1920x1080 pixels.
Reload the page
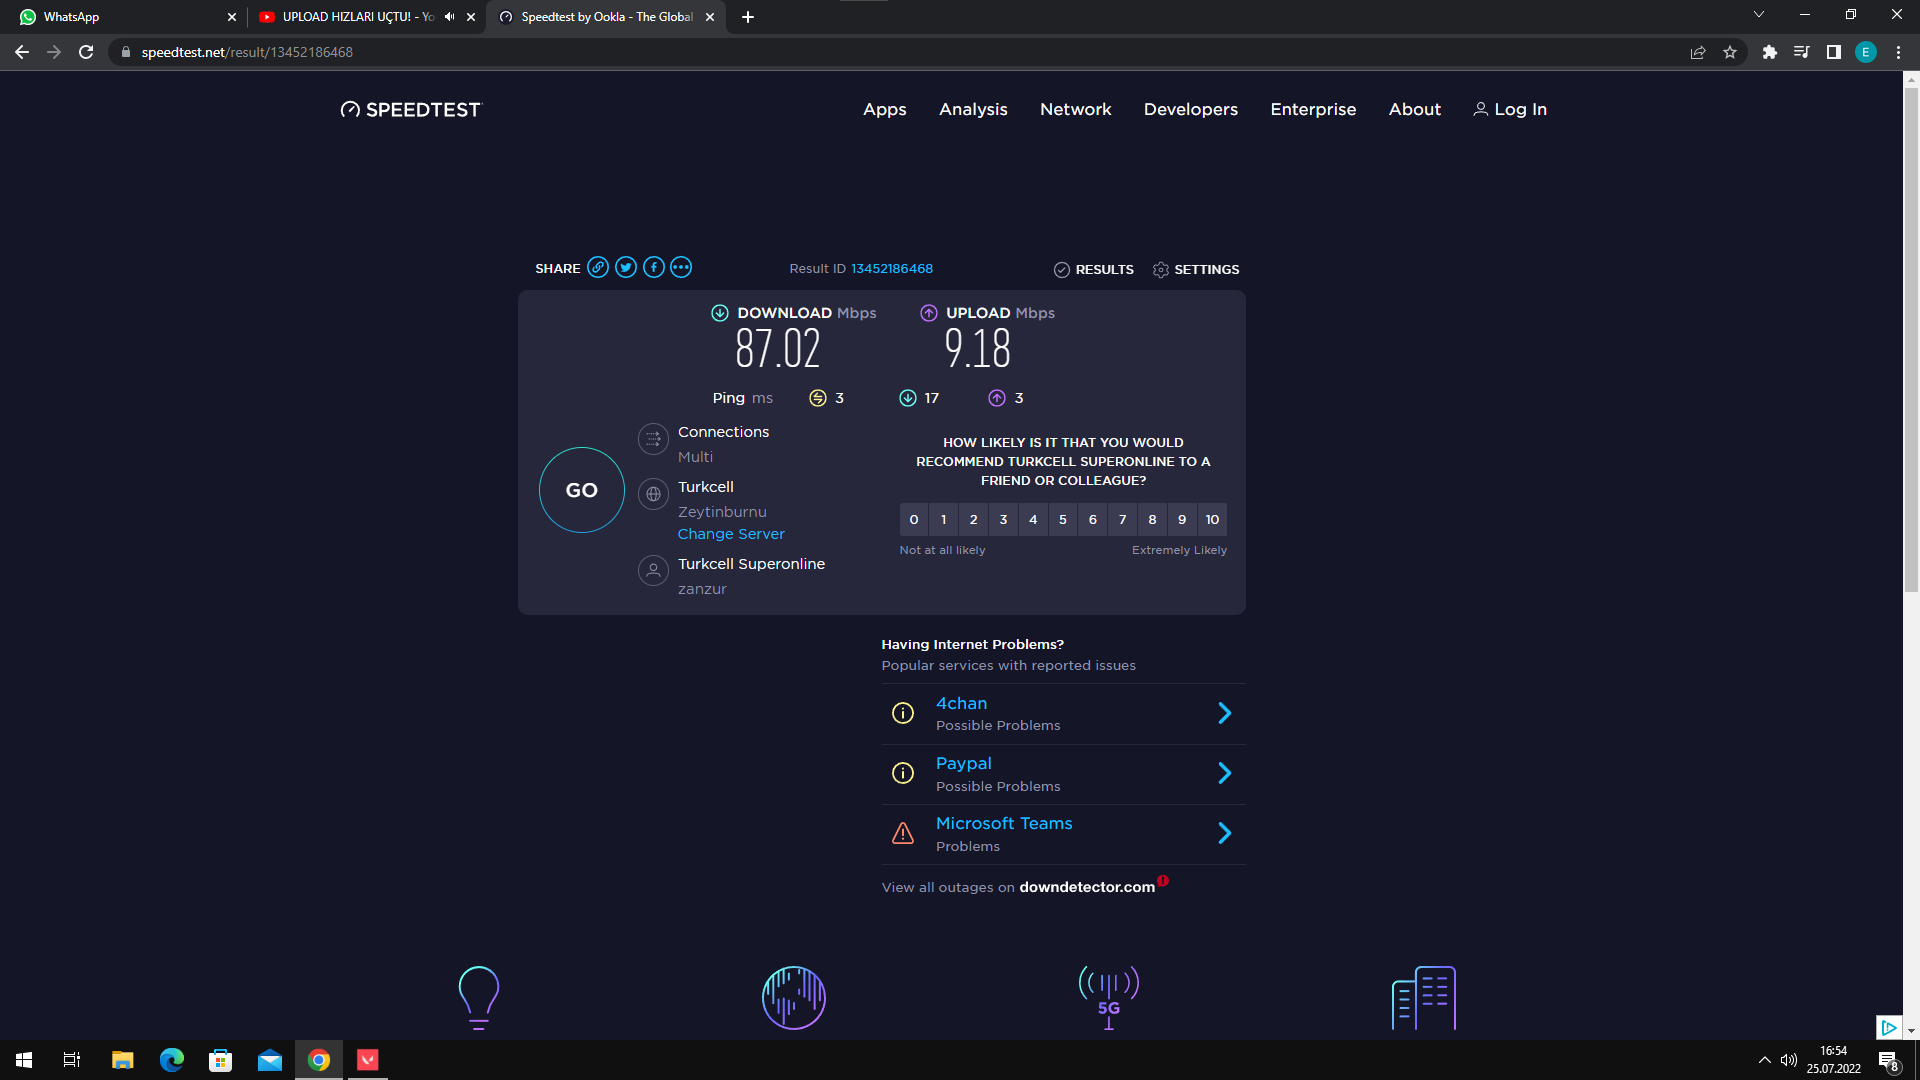(x=86, y=52)
